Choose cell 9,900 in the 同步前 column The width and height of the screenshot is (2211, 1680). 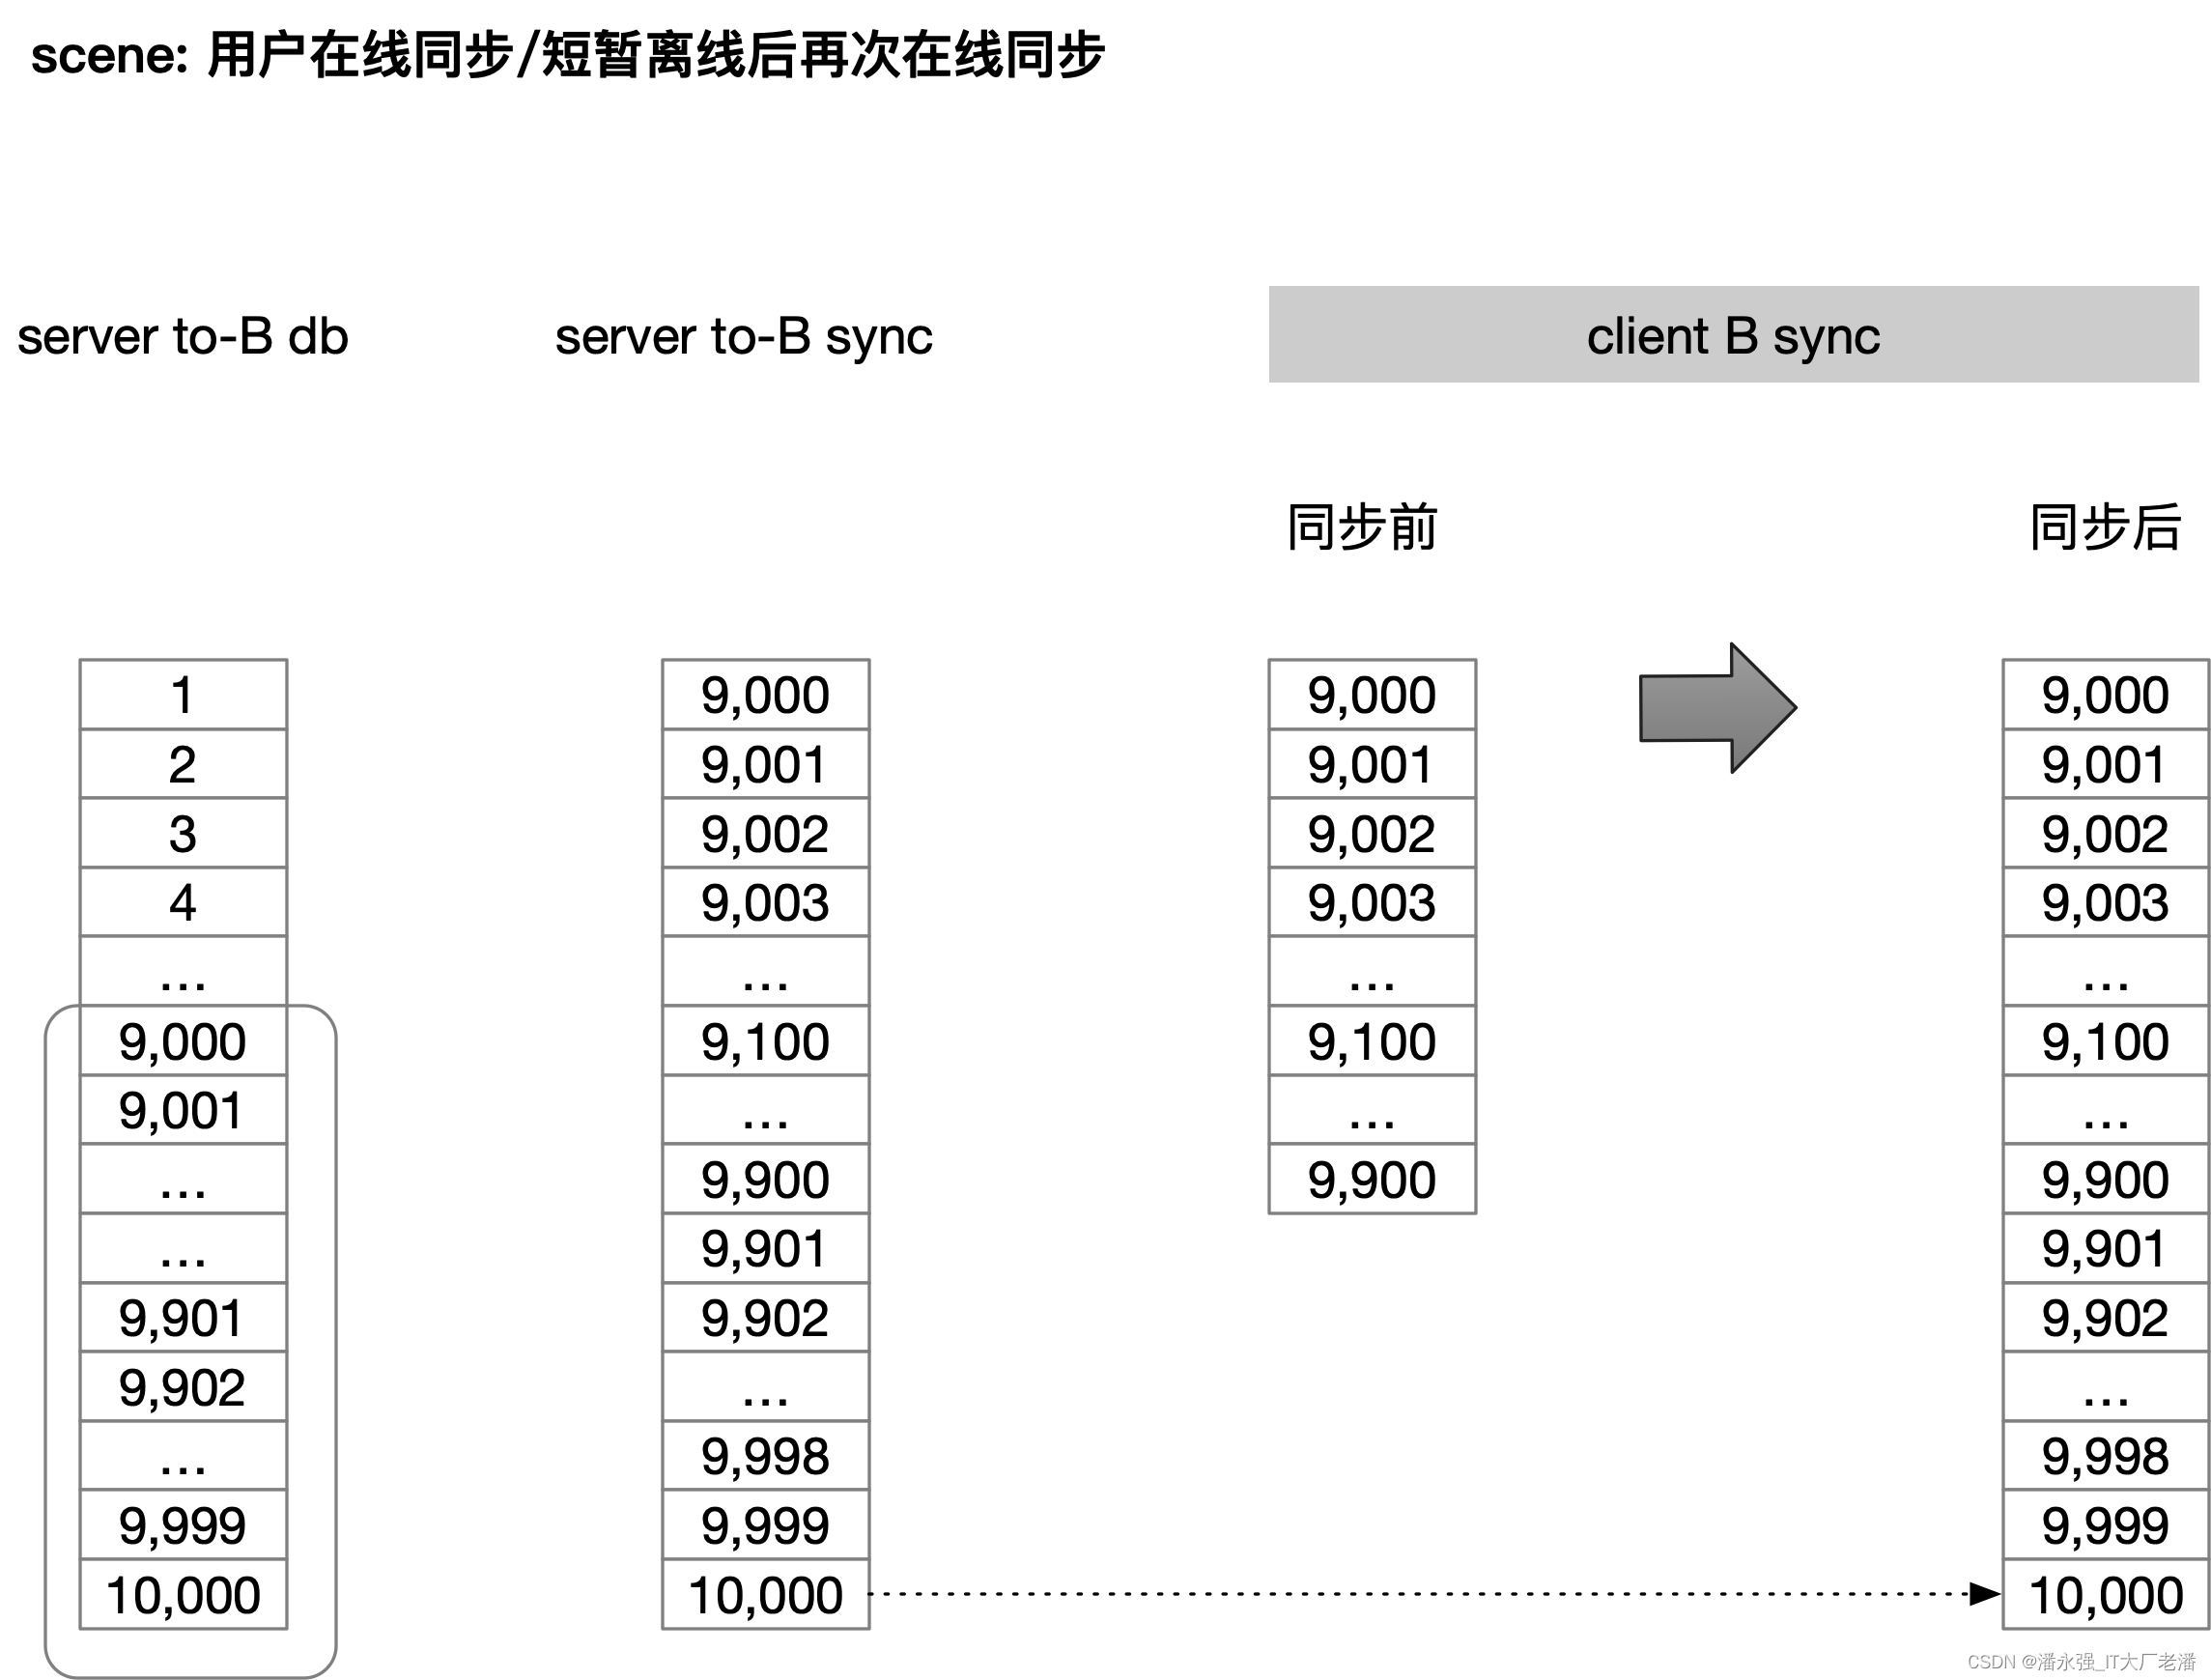(1372, 1179)
